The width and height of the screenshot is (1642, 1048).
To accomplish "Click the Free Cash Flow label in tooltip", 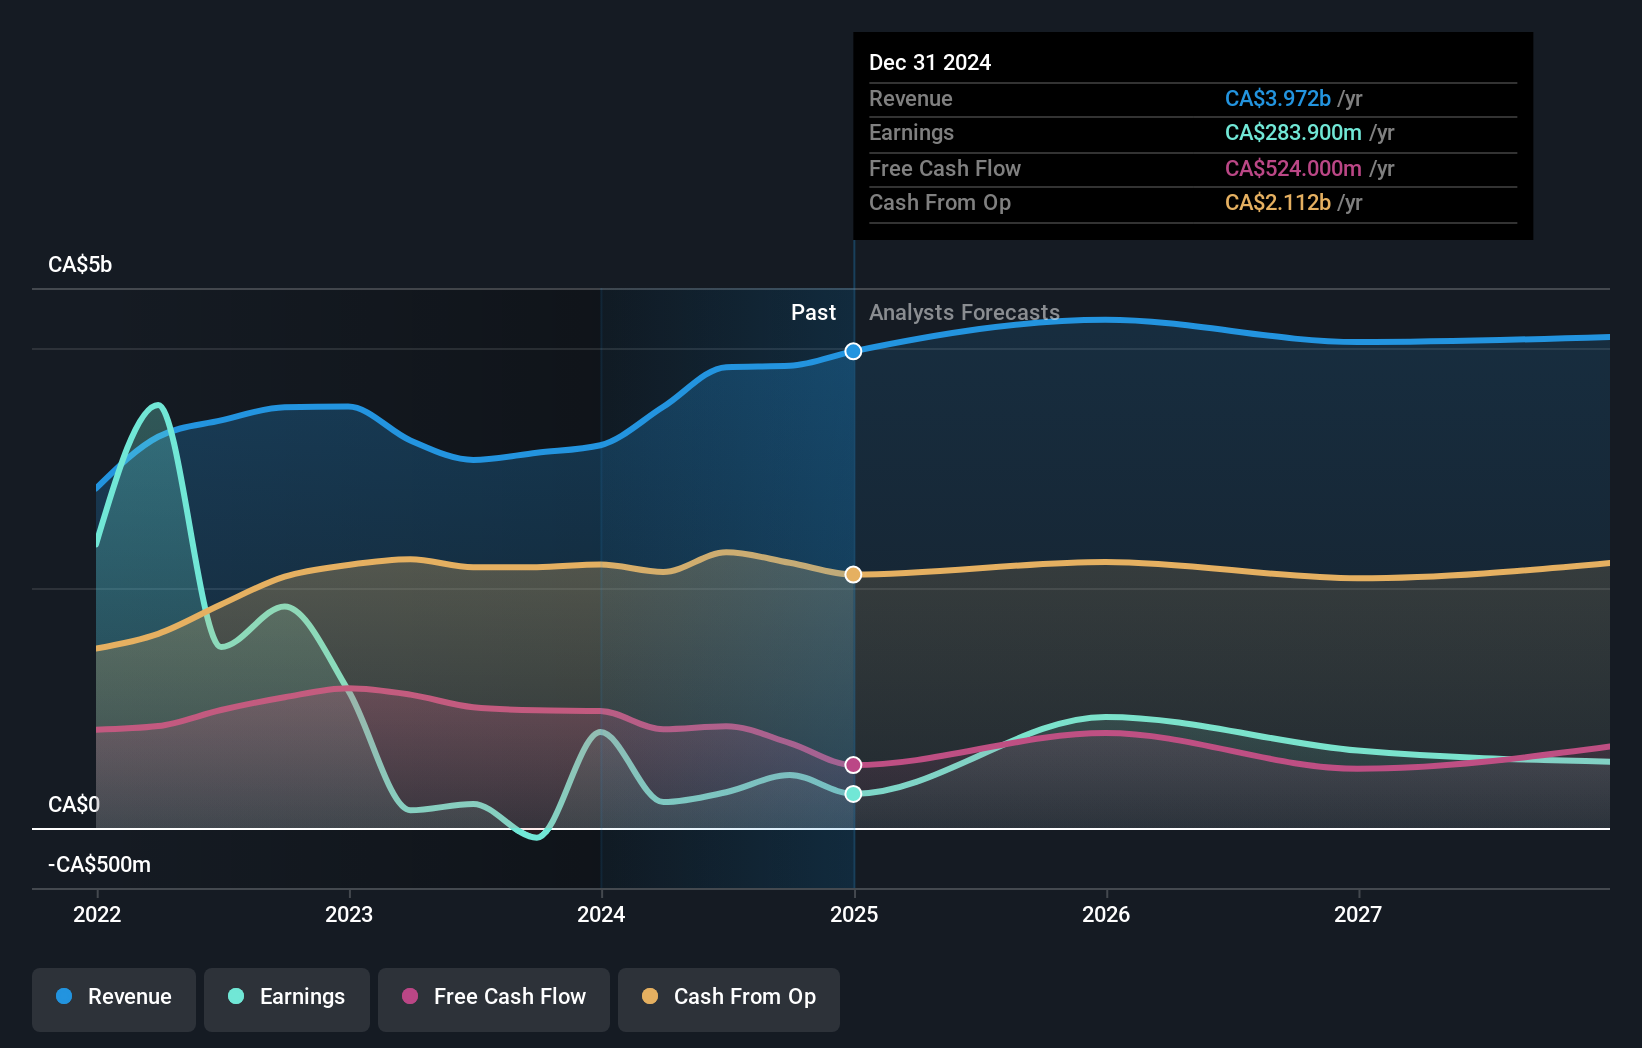I will [945, 169].
